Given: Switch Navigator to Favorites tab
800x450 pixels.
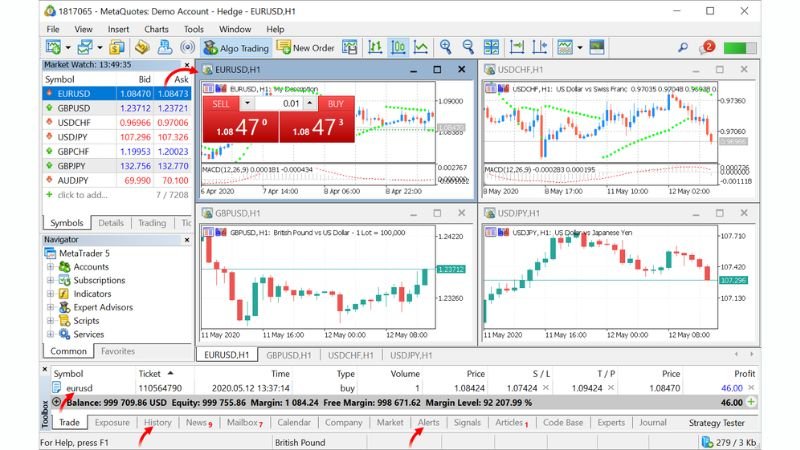Looking at the screenshot, I should click(117, 351).
